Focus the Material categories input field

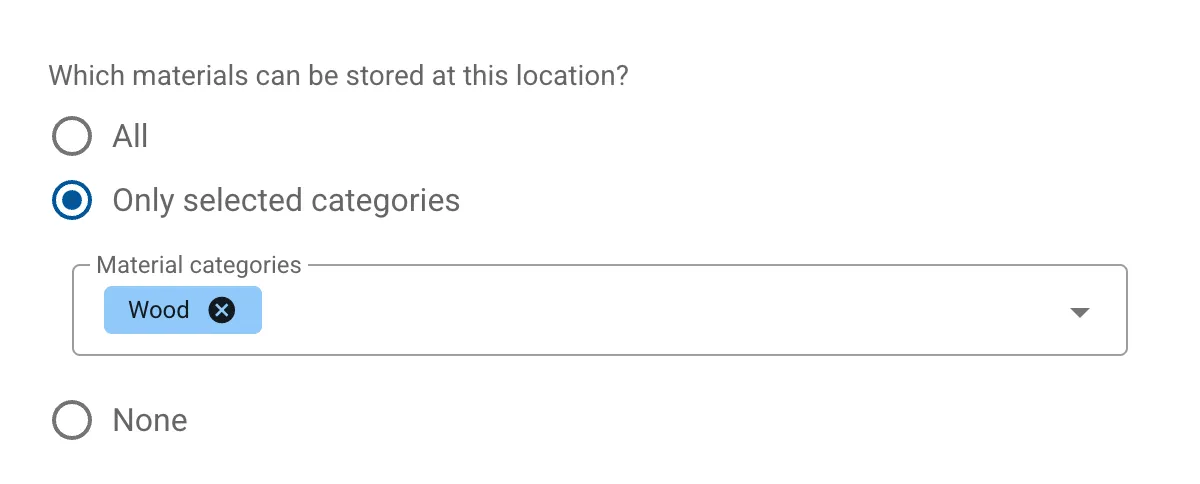(650, 310)
